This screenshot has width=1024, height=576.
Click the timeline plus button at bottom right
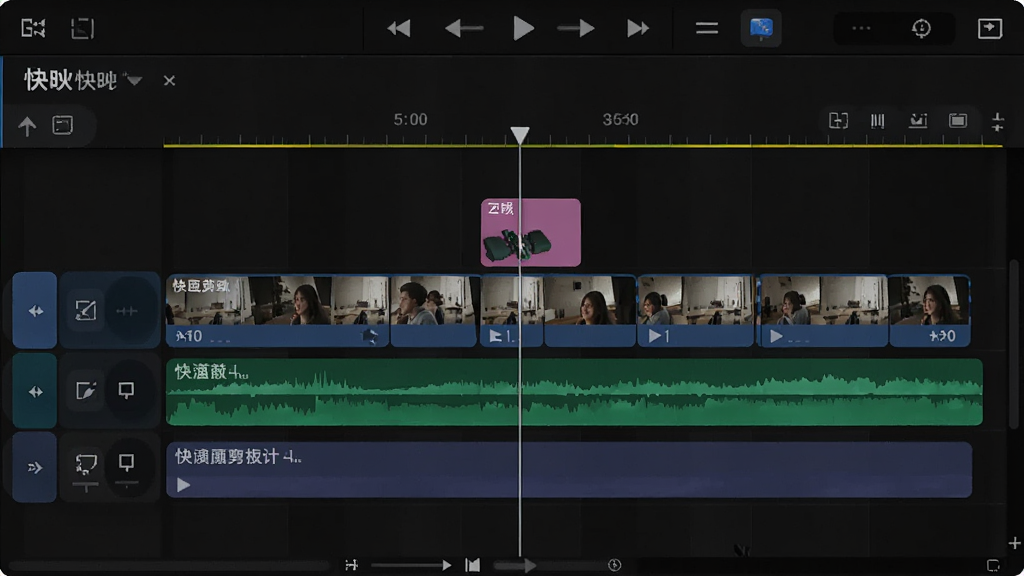[1014, 543]
